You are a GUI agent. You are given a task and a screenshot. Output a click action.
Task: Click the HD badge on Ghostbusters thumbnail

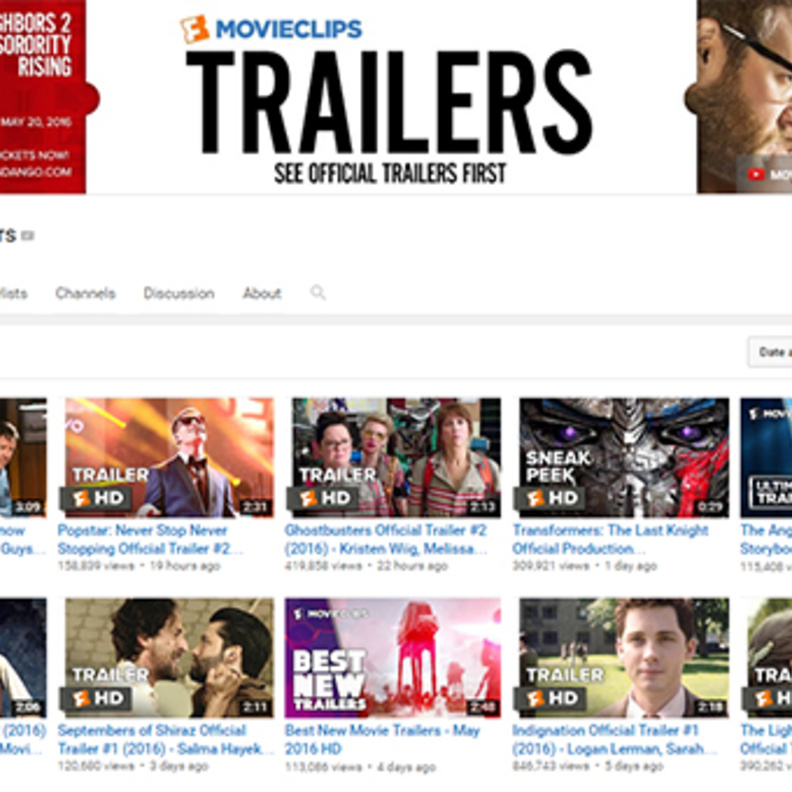[x=324, y=499]
